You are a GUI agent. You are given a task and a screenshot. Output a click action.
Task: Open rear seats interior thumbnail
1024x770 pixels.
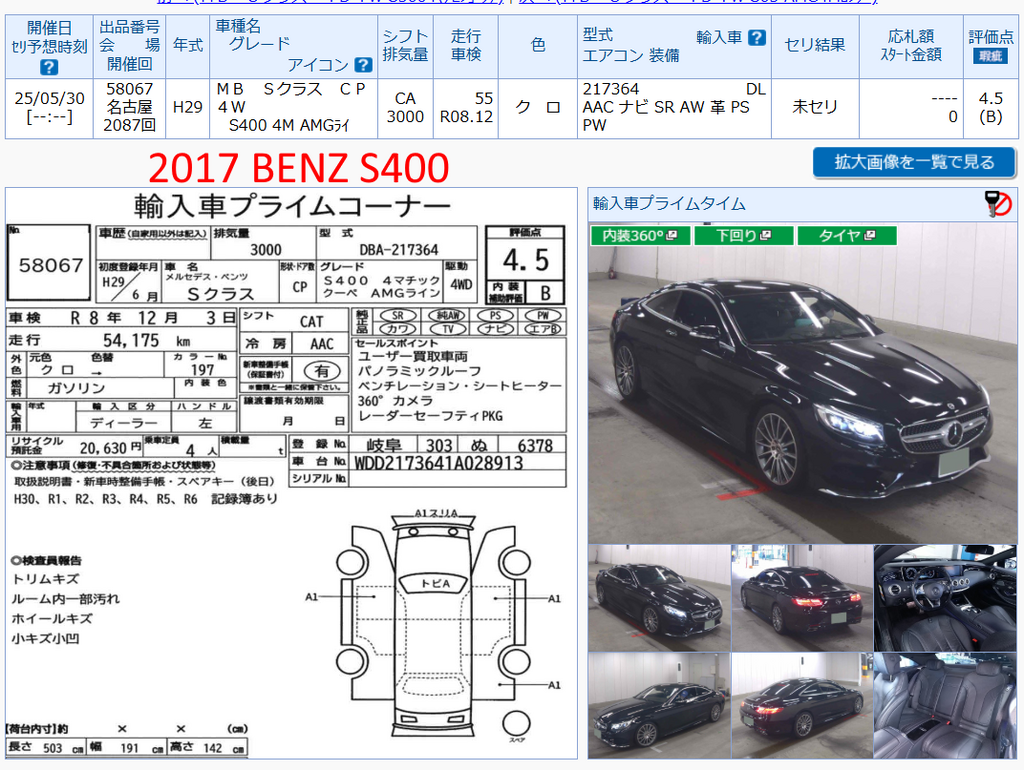coord(945,705)
